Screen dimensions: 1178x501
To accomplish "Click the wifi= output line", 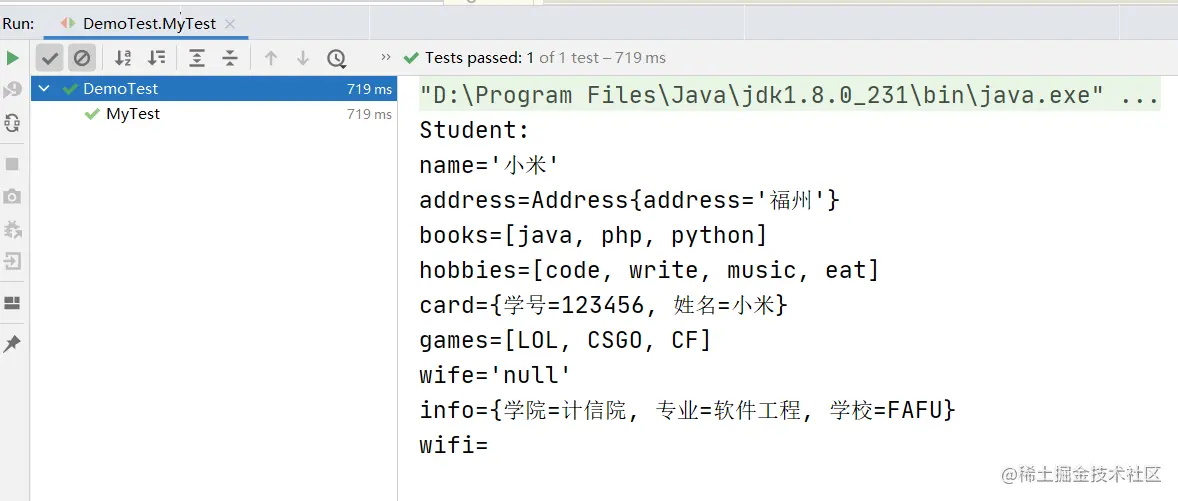I will click(x=454, y=445).
